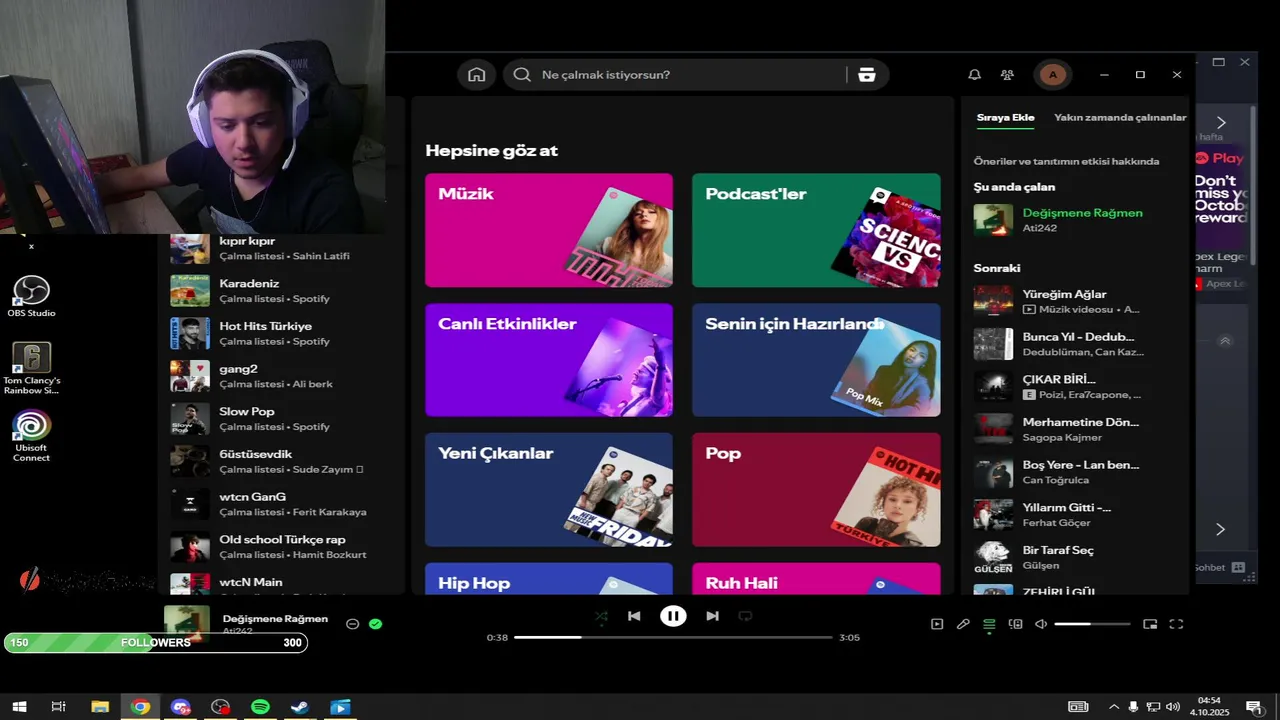The image size is (1280, 720).
Task: Adjust the volume slider
Action: pyautogui.click(x=1092, y=624)
